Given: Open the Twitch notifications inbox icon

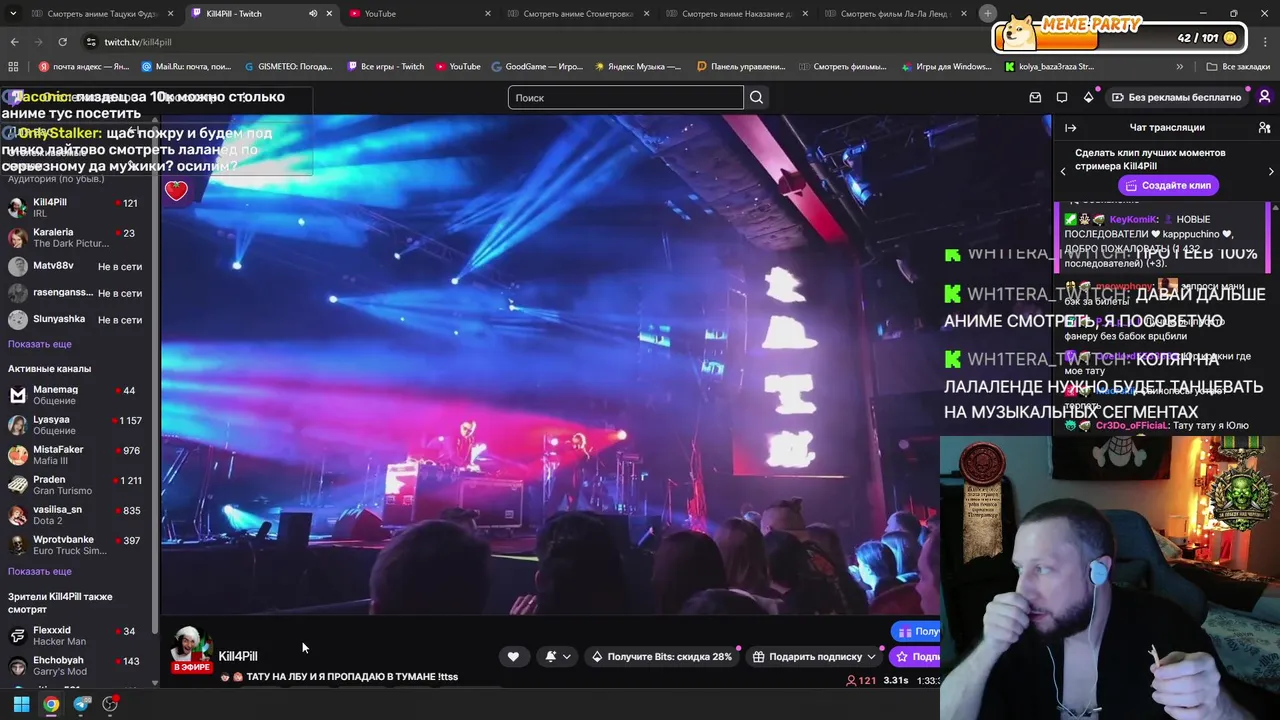Looking at the screenshot, I should pyautogui.click(x=1035, y=97).
